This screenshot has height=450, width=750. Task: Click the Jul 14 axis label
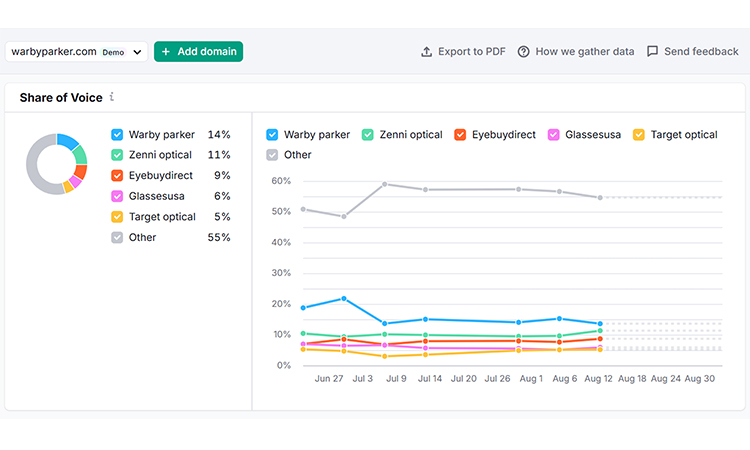[x=430, y=379]
